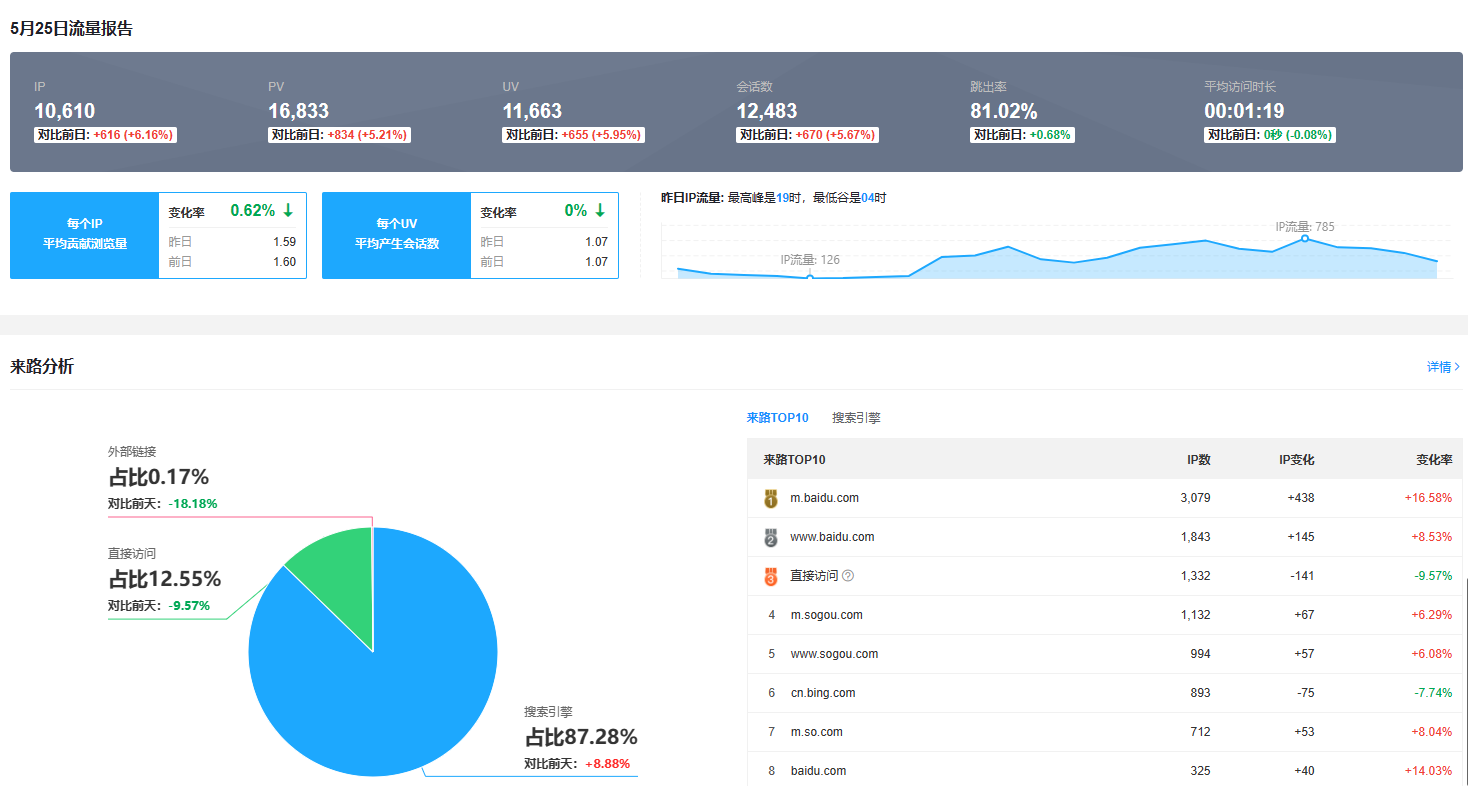The width and height of the screenshot is (1468, 786).
Task: Click the www.baidu.com source entry
Action: coord(832,537)
